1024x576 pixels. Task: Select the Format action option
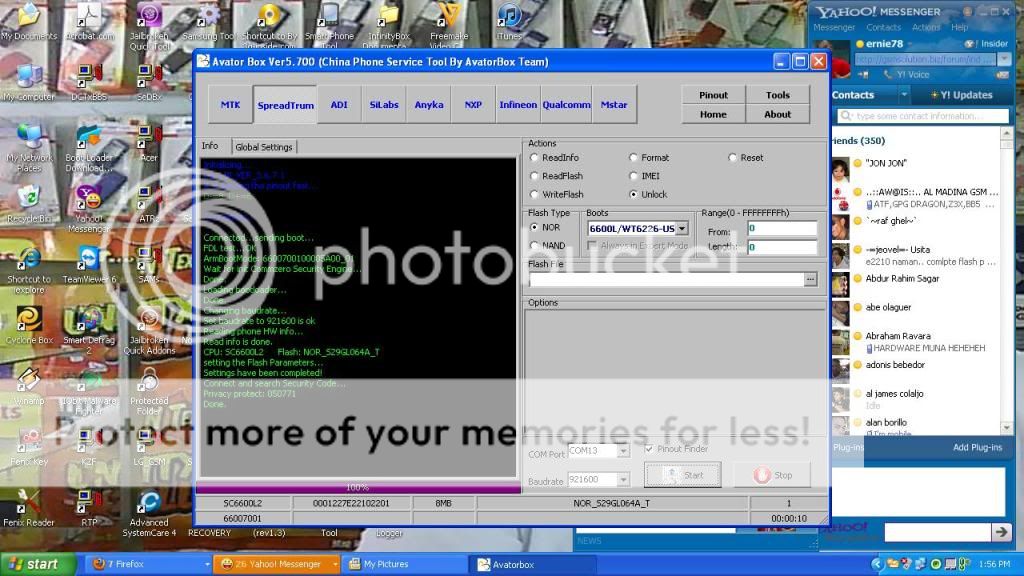(x=634, y=158)
